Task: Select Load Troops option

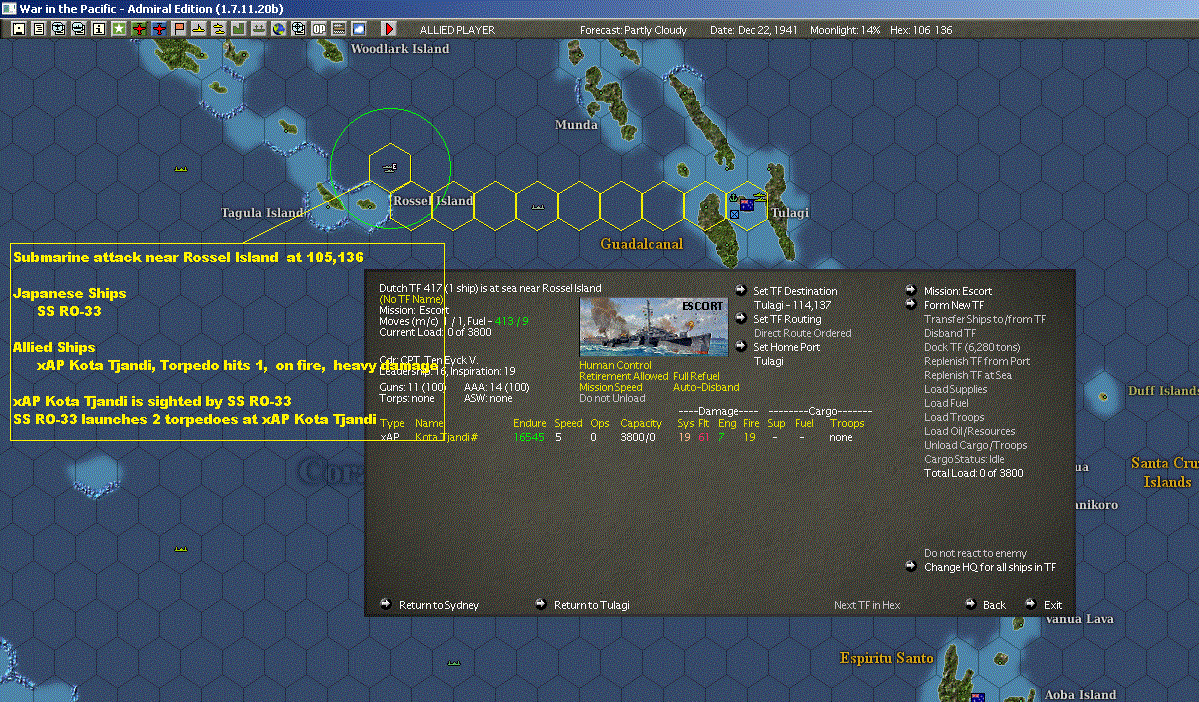Action: (954, 417)
